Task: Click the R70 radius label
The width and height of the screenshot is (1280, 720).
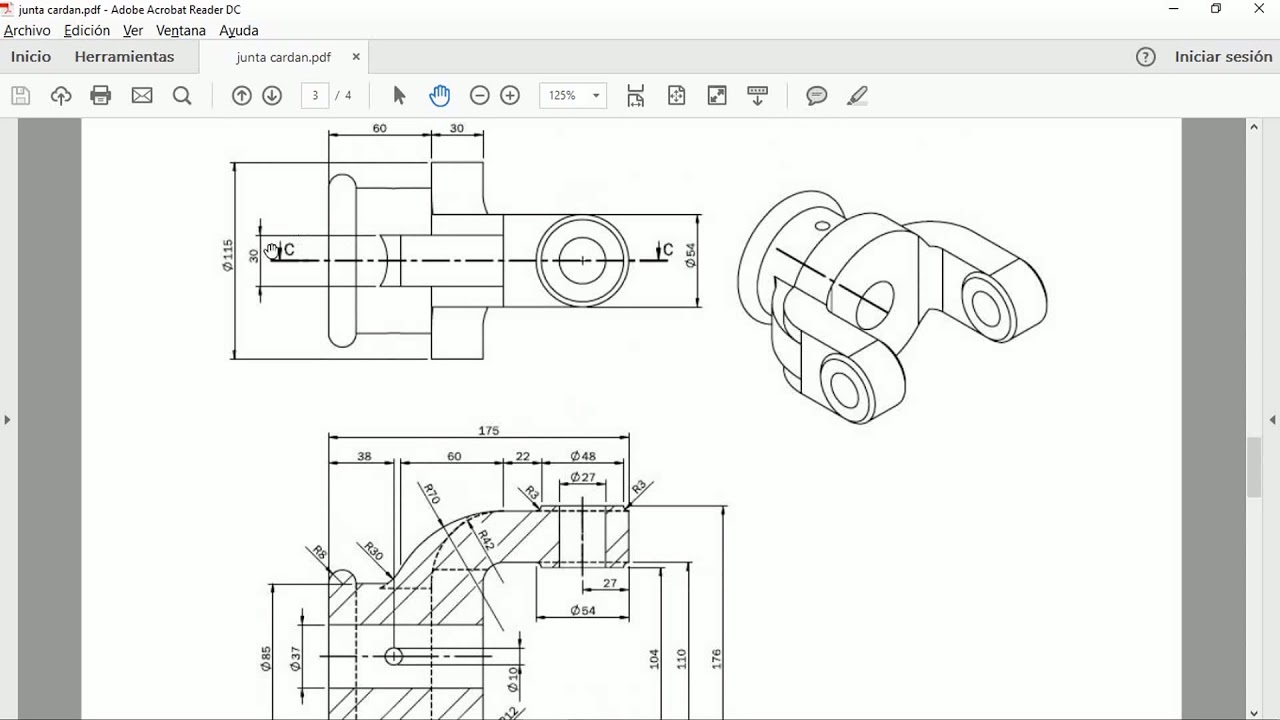Action: [431, 493]
